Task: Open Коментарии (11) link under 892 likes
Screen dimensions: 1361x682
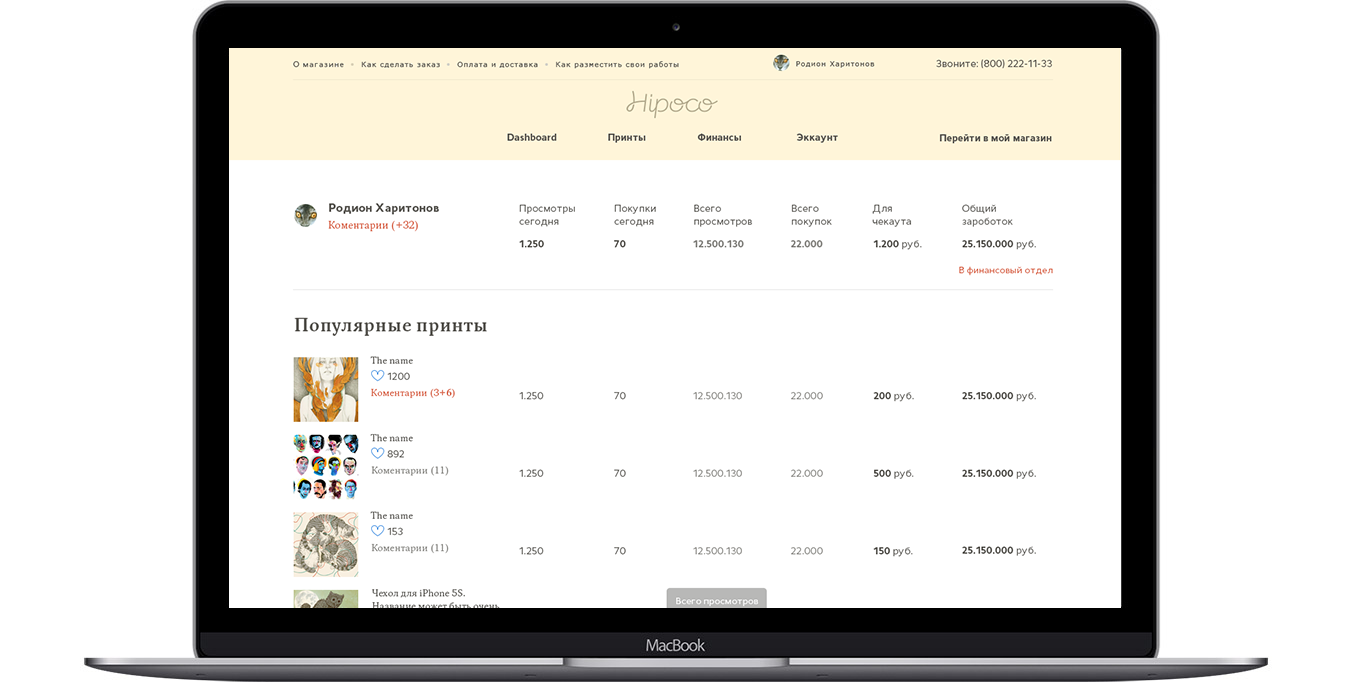Action: [410, 470]
